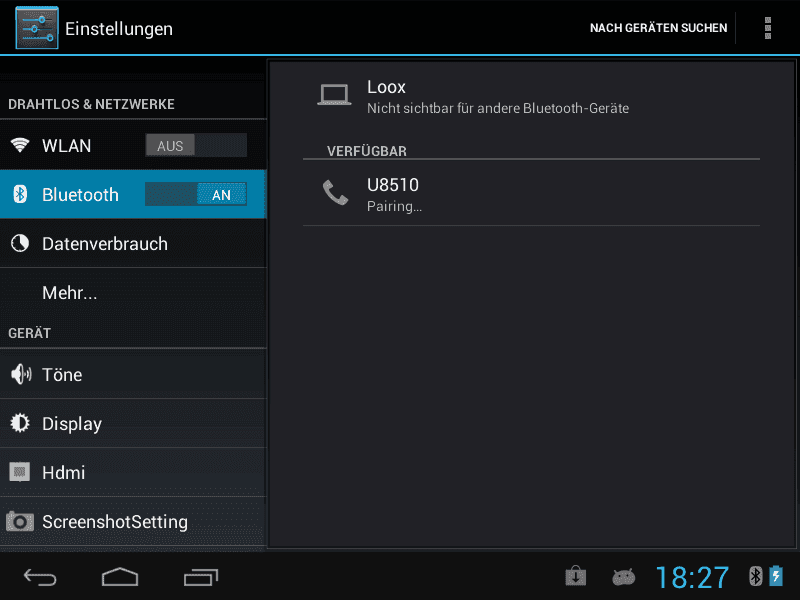Click the Datenverbrauch pie icon
800x600 pixels.
point(20,243)
